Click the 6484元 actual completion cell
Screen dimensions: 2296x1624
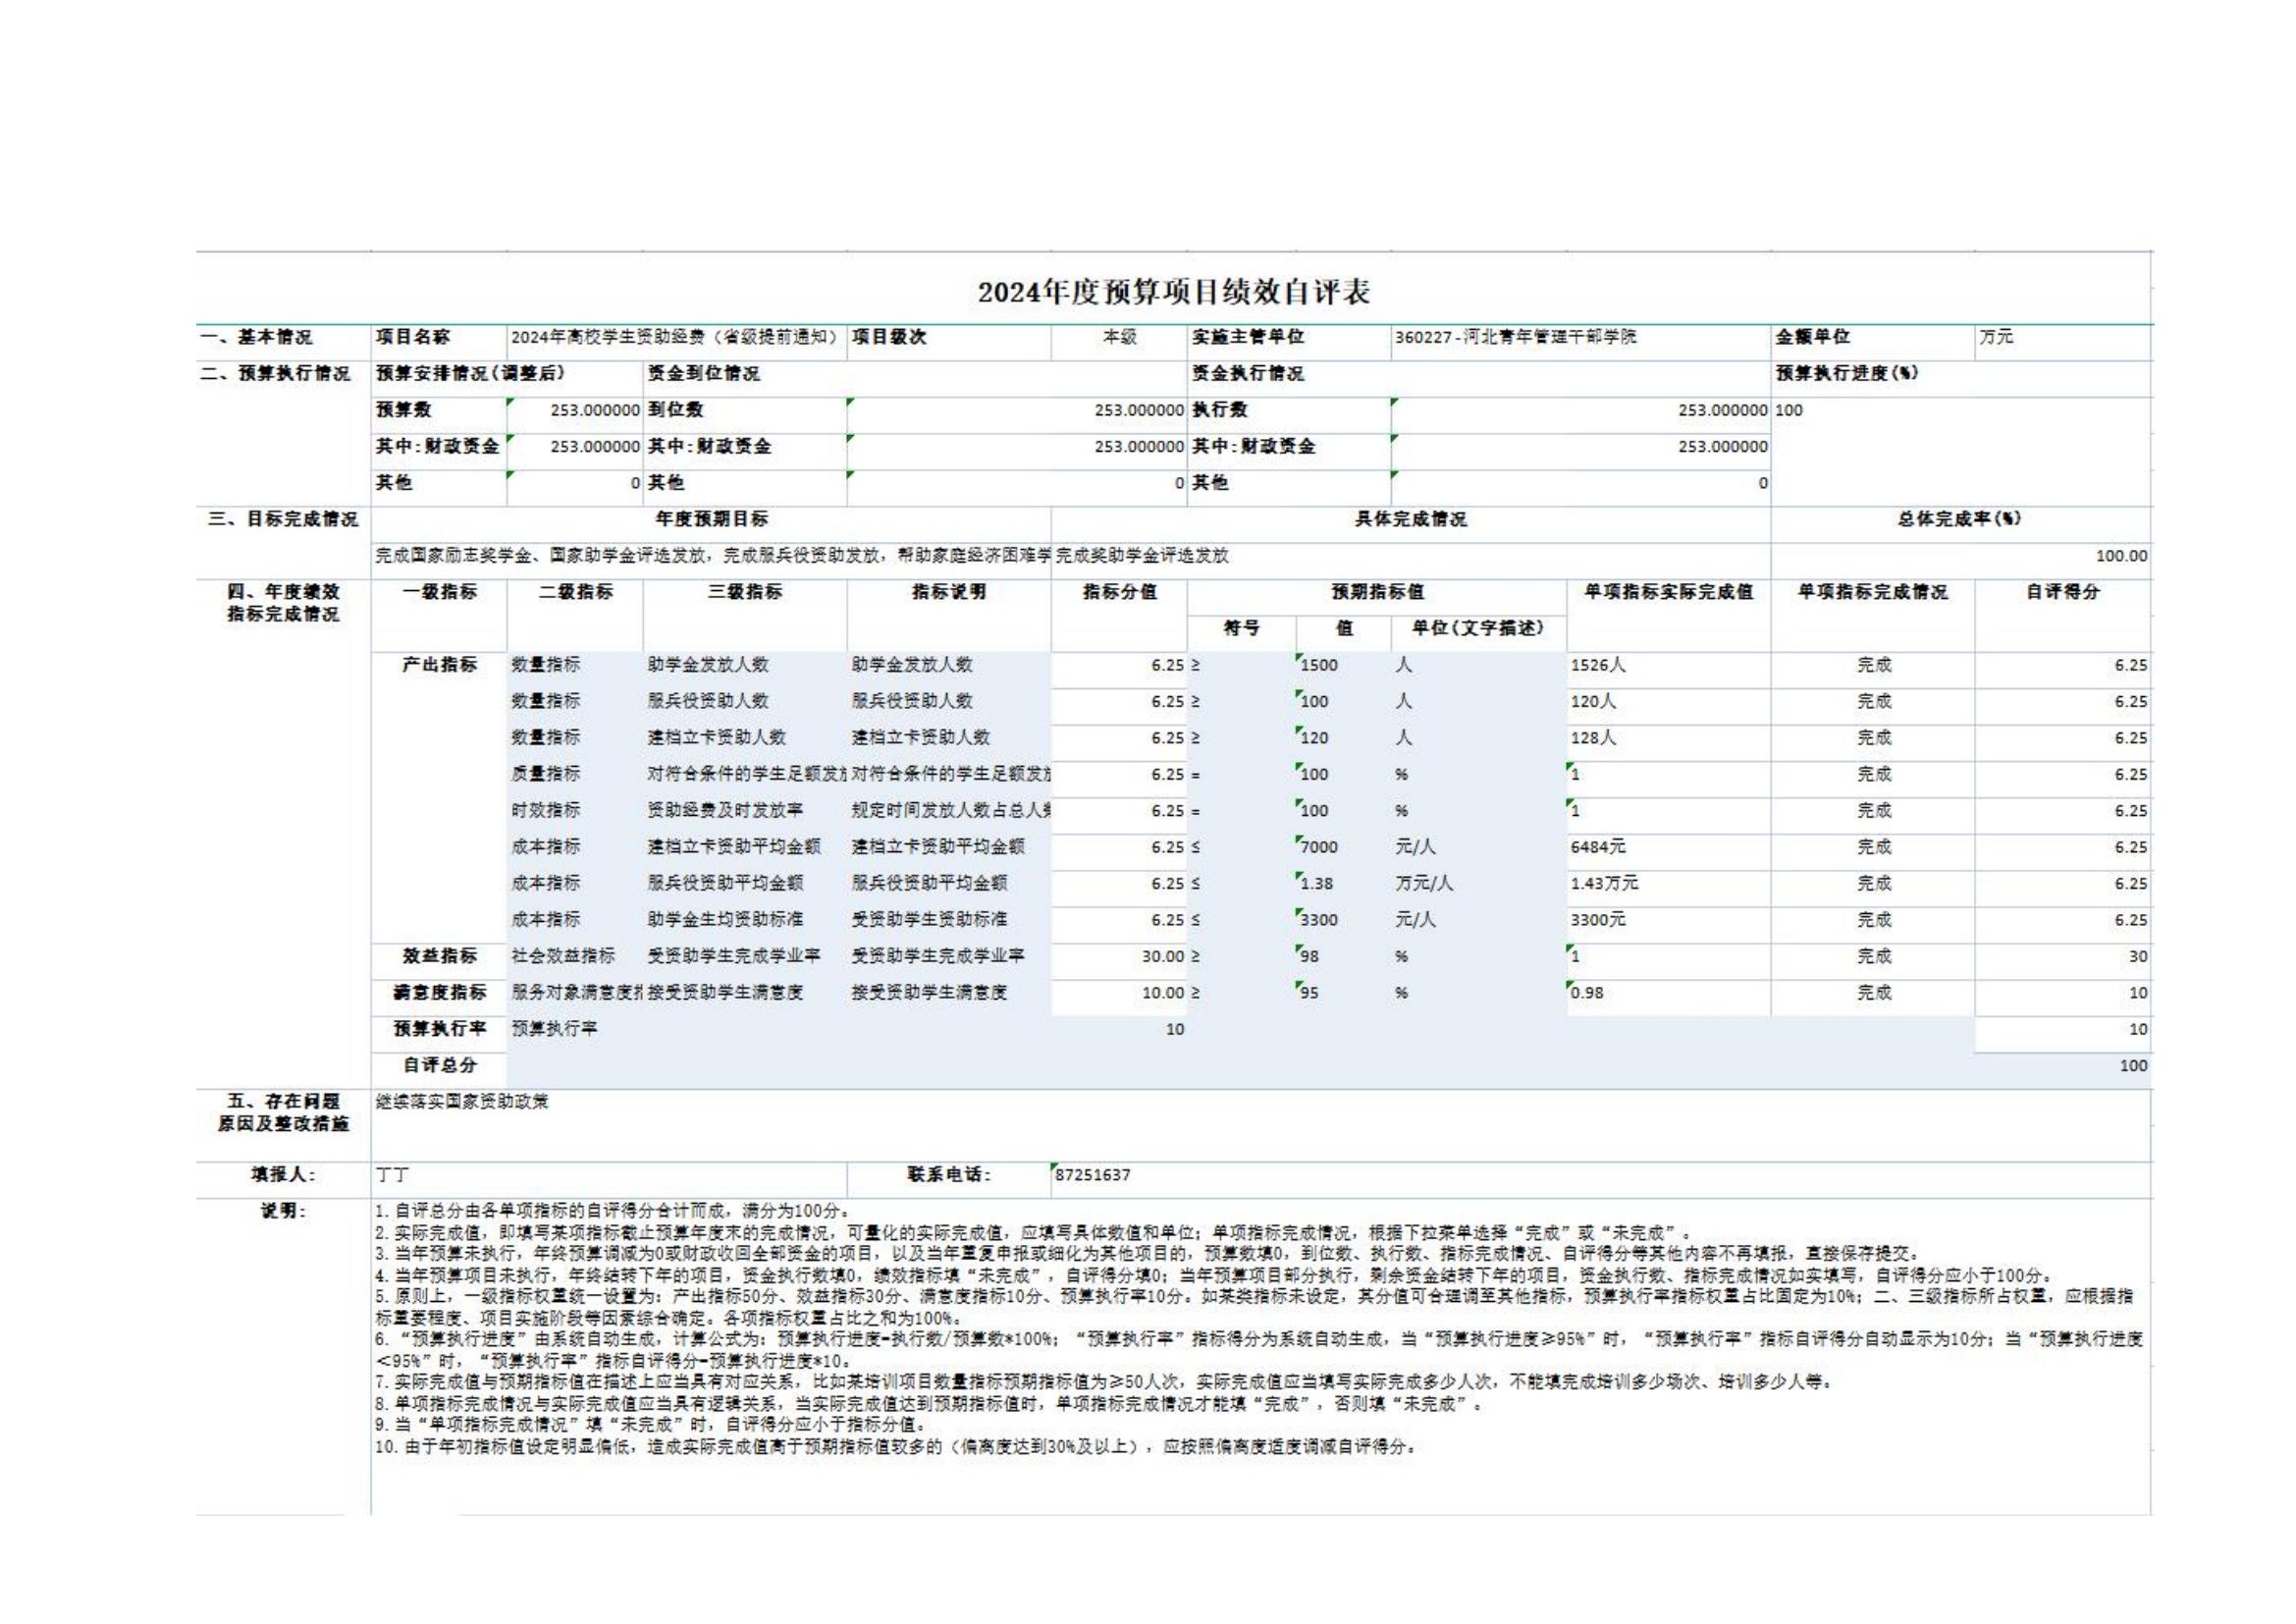1598,847
